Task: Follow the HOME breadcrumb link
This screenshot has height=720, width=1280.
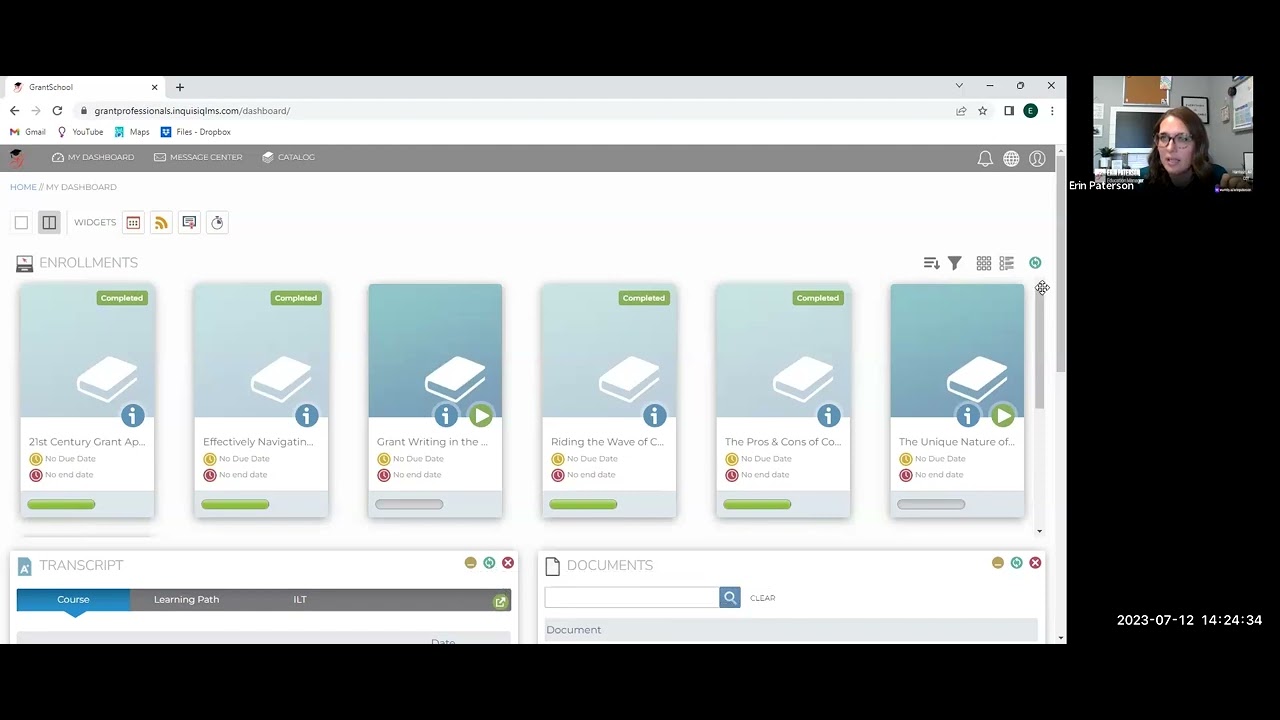Action: 23,187
